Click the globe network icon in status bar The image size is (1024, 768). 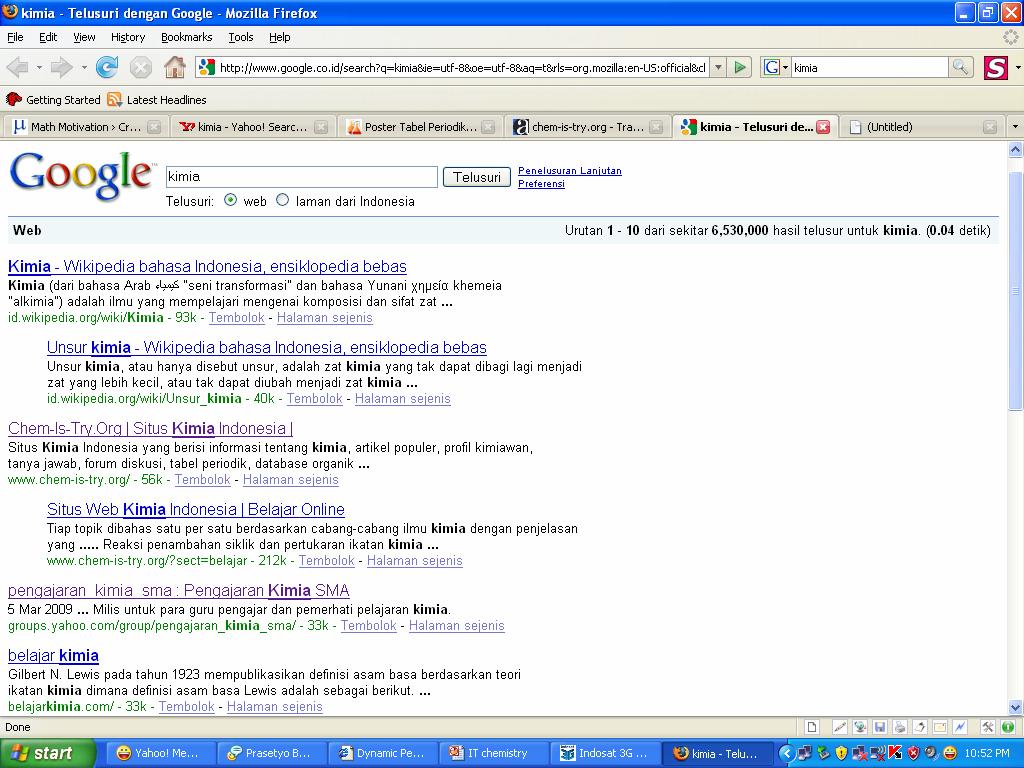[860, 727]
